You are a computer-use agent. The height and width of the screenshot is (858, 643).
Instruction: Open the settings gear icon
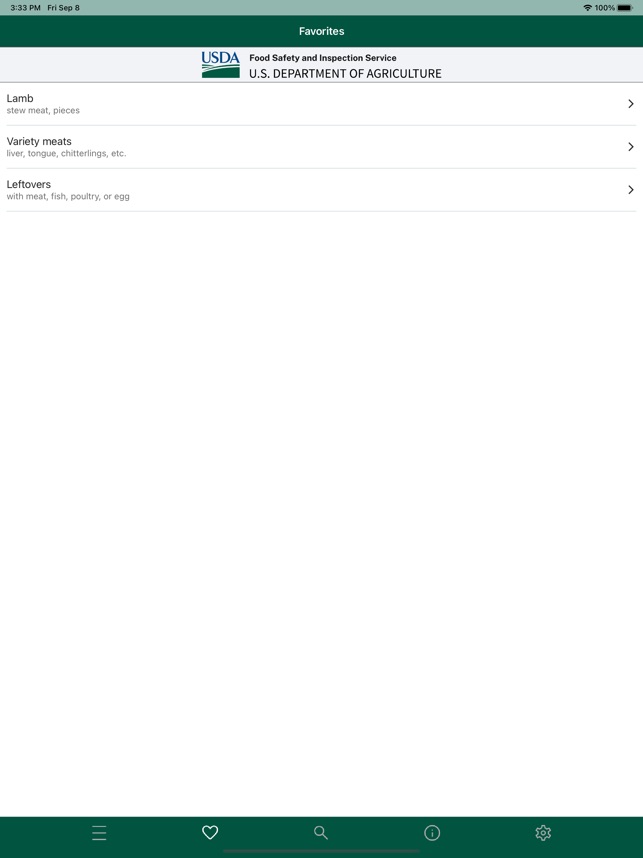(543, 832)
